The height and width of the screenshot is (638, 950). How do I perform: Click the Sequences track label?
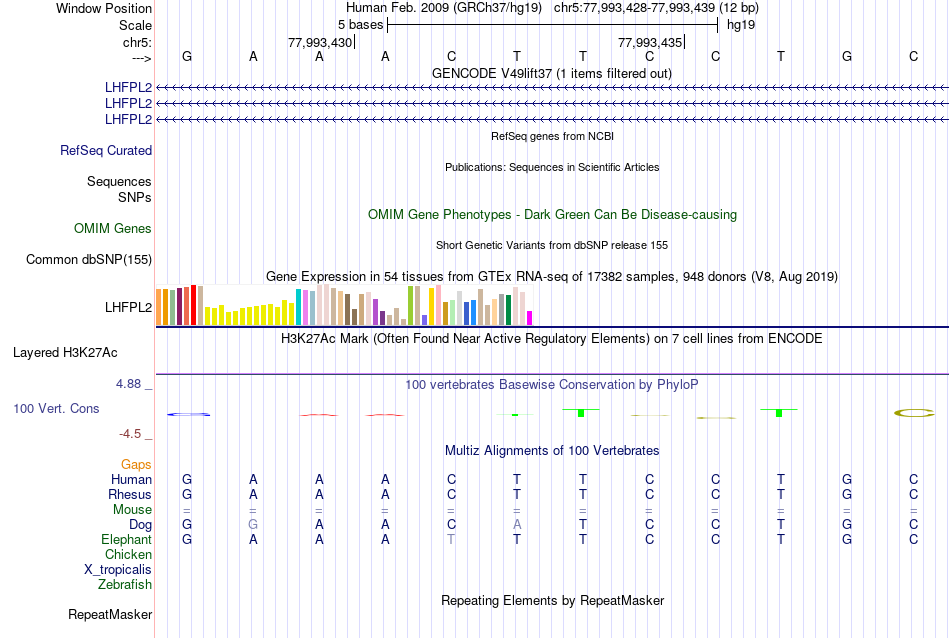click(119, 181)
